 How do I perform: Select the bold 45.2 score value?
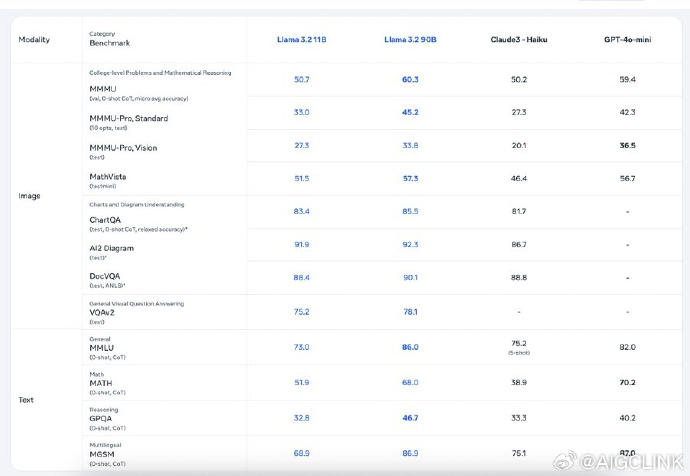click(410, 112)
